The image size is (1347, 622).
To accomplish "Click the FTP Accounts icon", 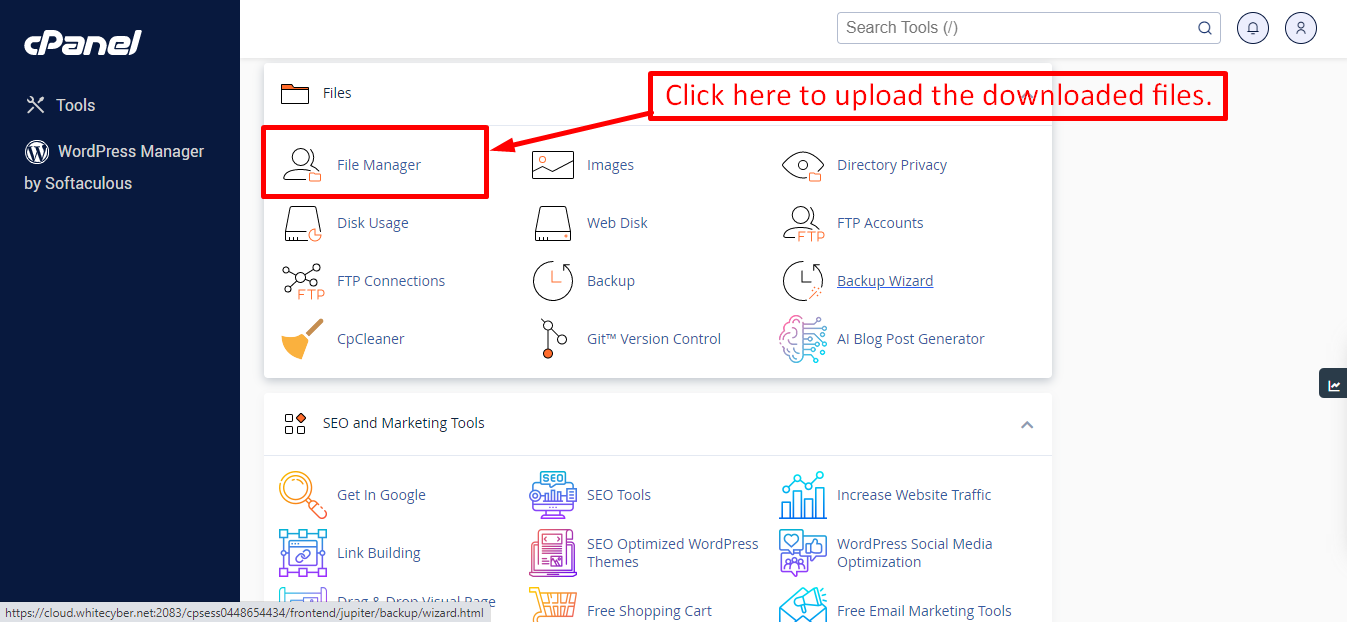I will tap(802, 223).
